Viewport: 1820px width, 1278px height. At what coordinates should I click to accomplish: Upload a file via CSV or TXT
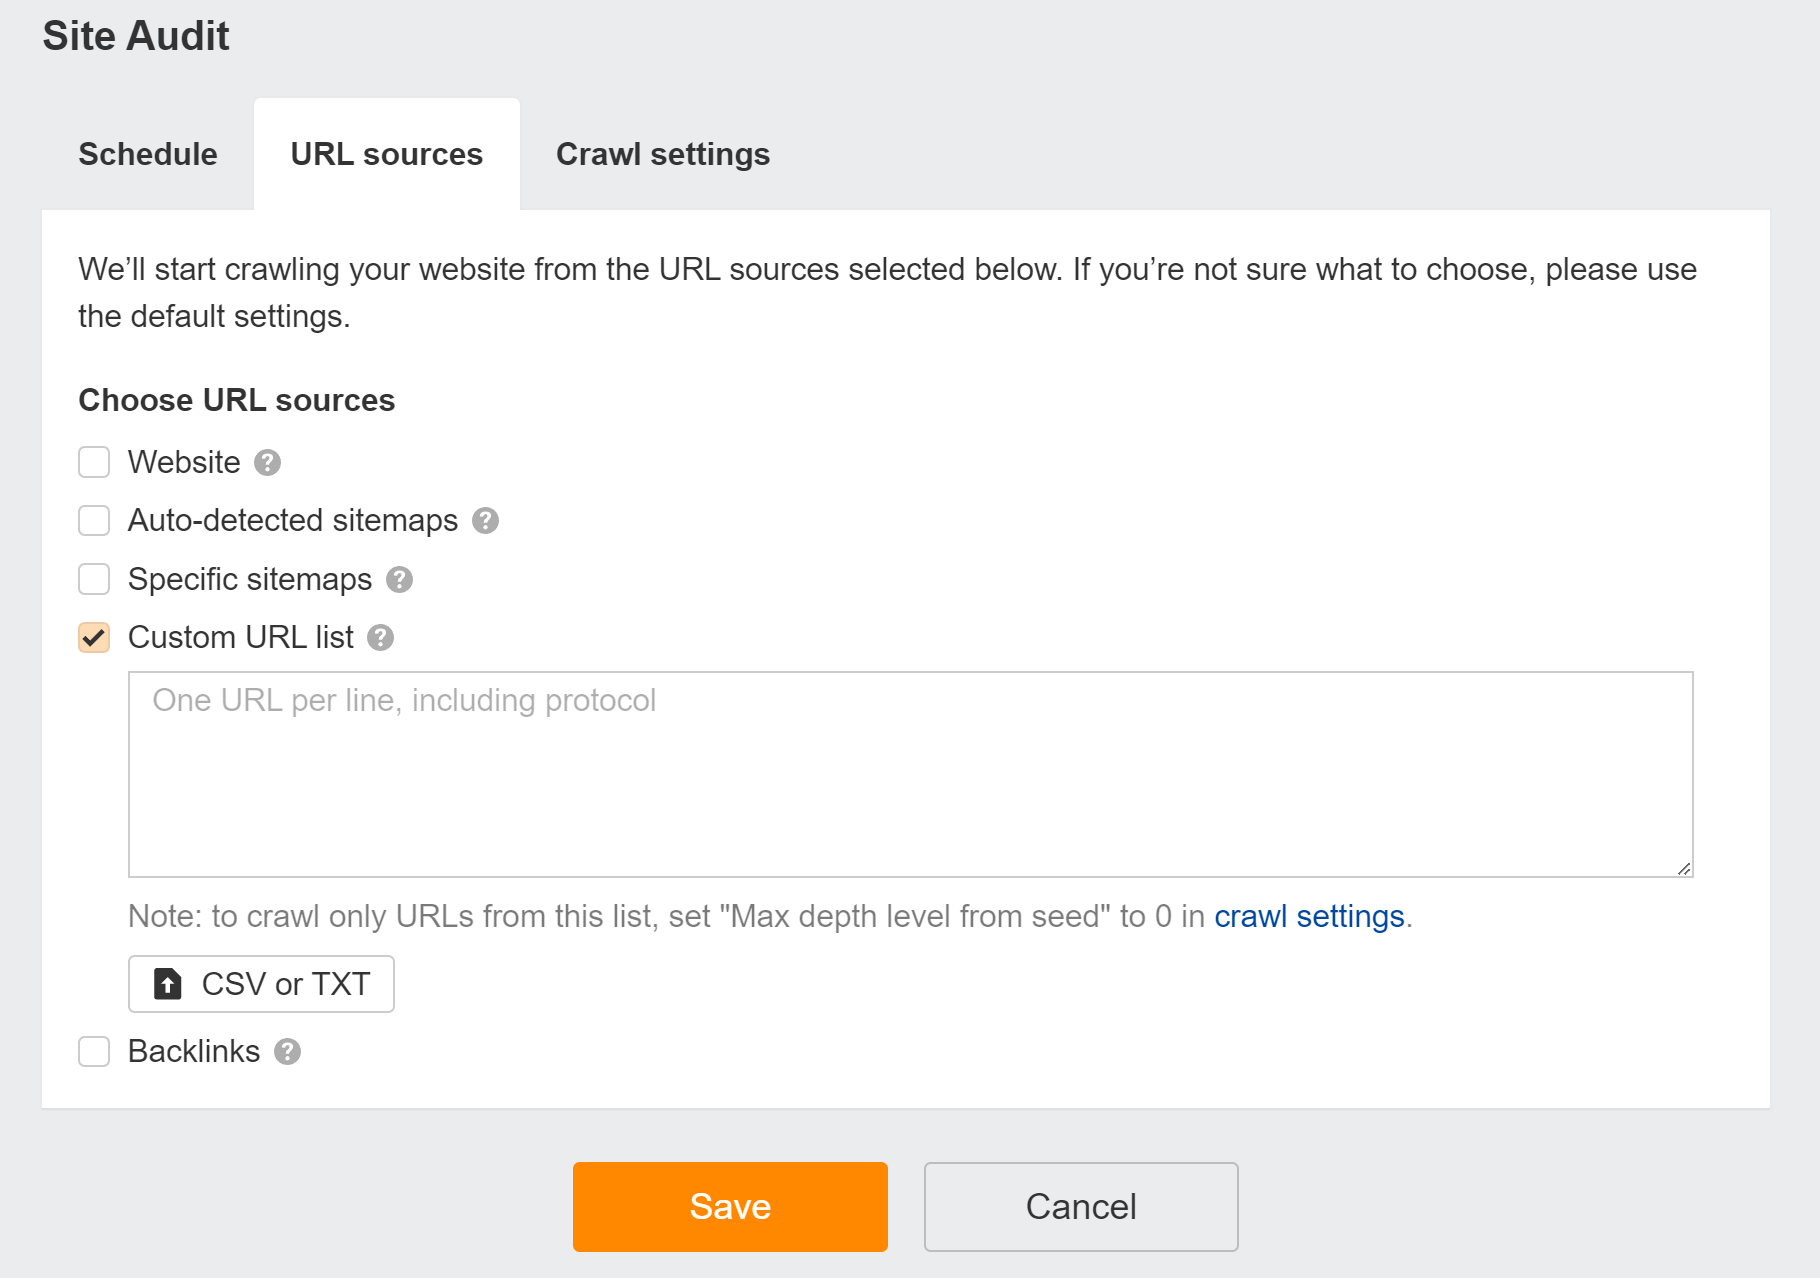(261, 984)
